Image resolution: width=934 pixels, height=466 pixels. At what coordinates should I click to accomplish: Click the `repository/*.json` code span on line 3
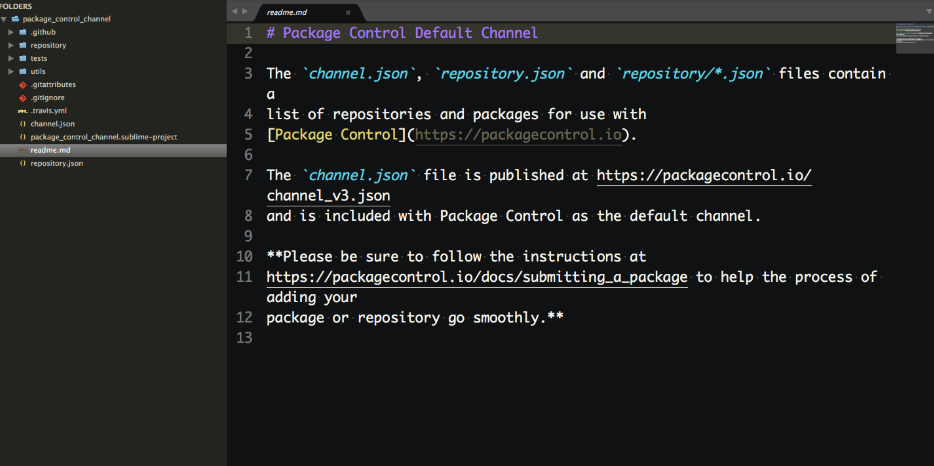[x=694, y=74]
